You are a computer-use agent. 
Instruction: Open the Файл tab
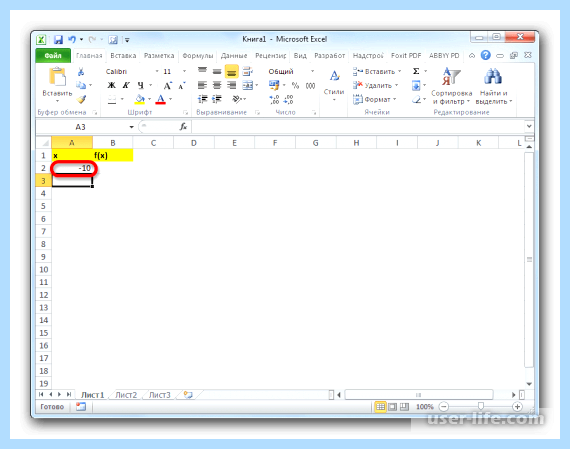[53, 56]
